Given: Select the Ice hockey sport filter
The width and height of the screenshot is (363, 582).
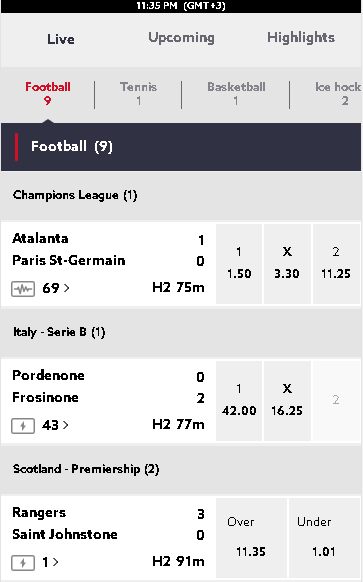Looking at the screenshot, I should [338, 94].
